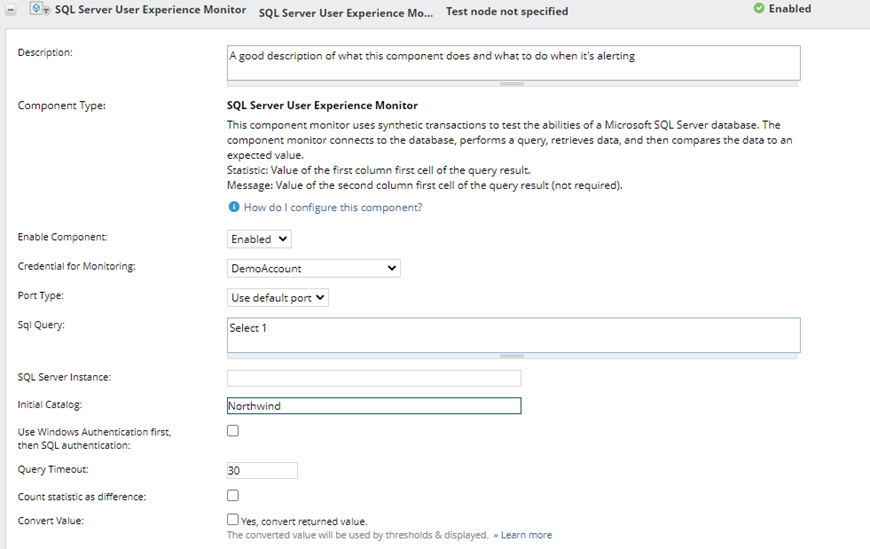The image size is (870, 549).
Task: Toggle Windows Authentication first checkbox
Action: [x=233, y=431]
